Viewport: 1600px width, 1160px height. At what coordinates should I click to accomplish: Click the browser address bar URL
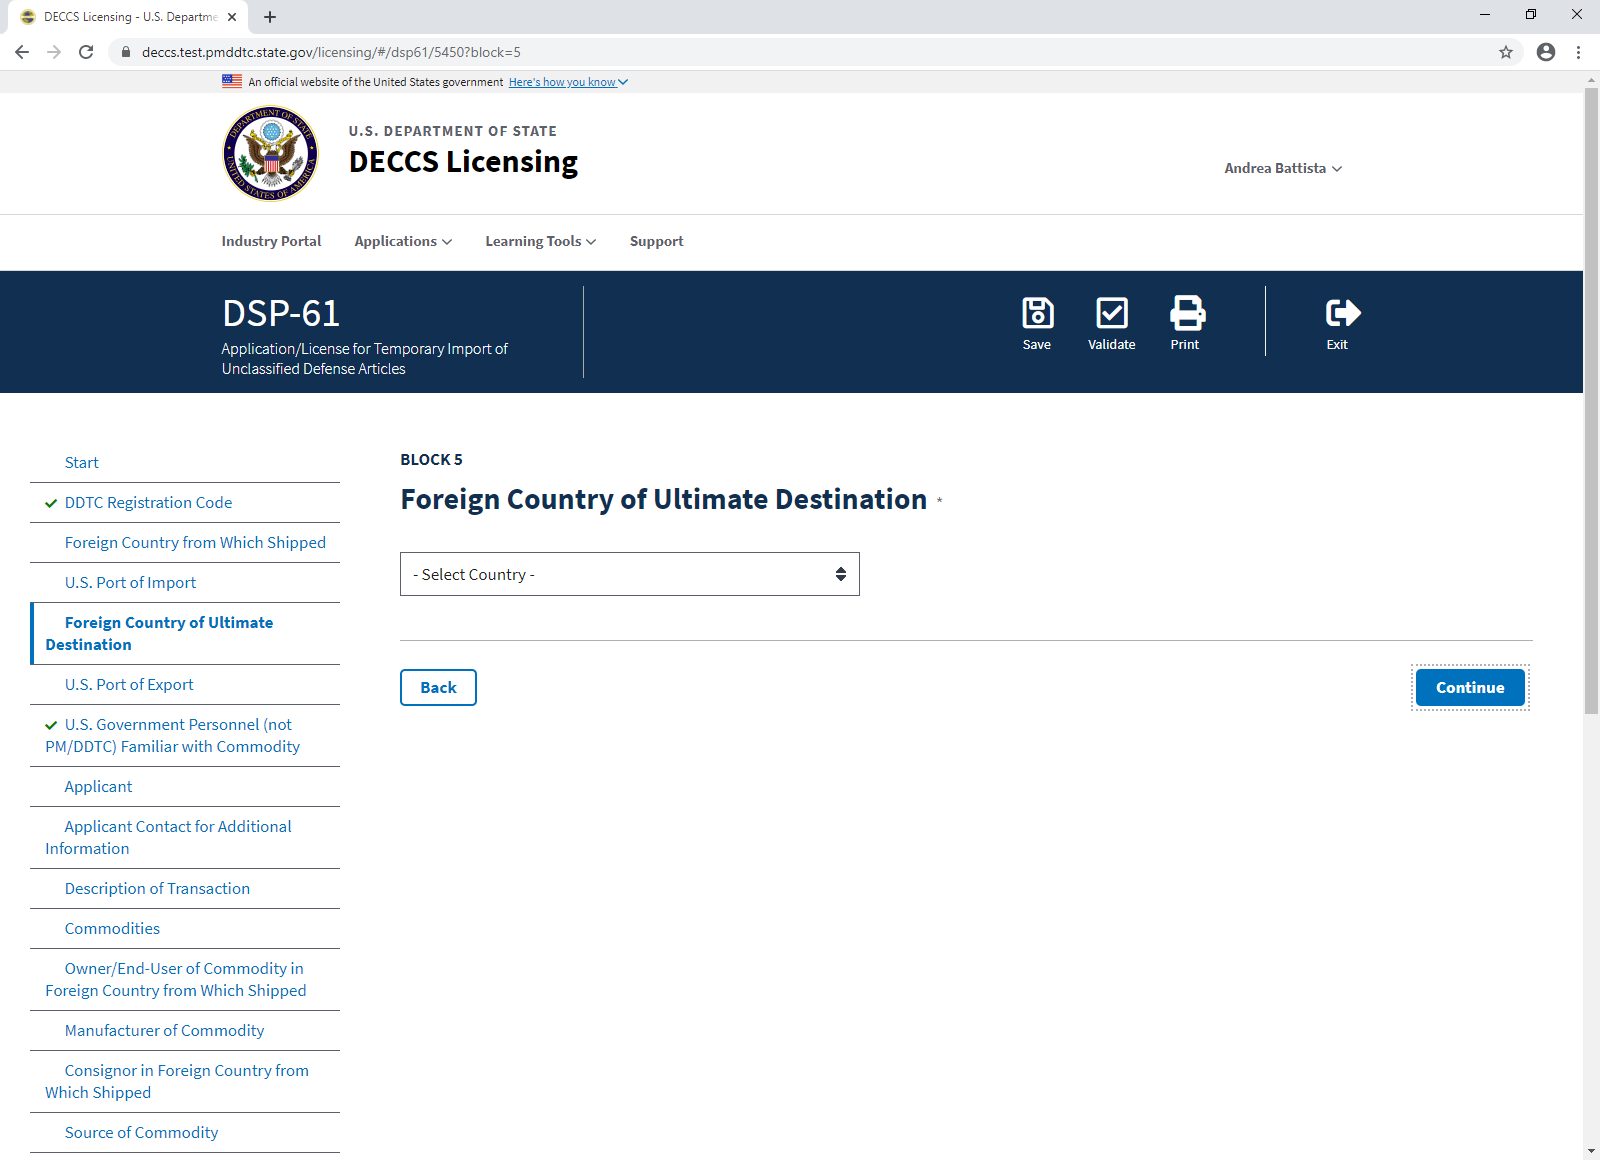pyautogui.click(x=331, y=52)
